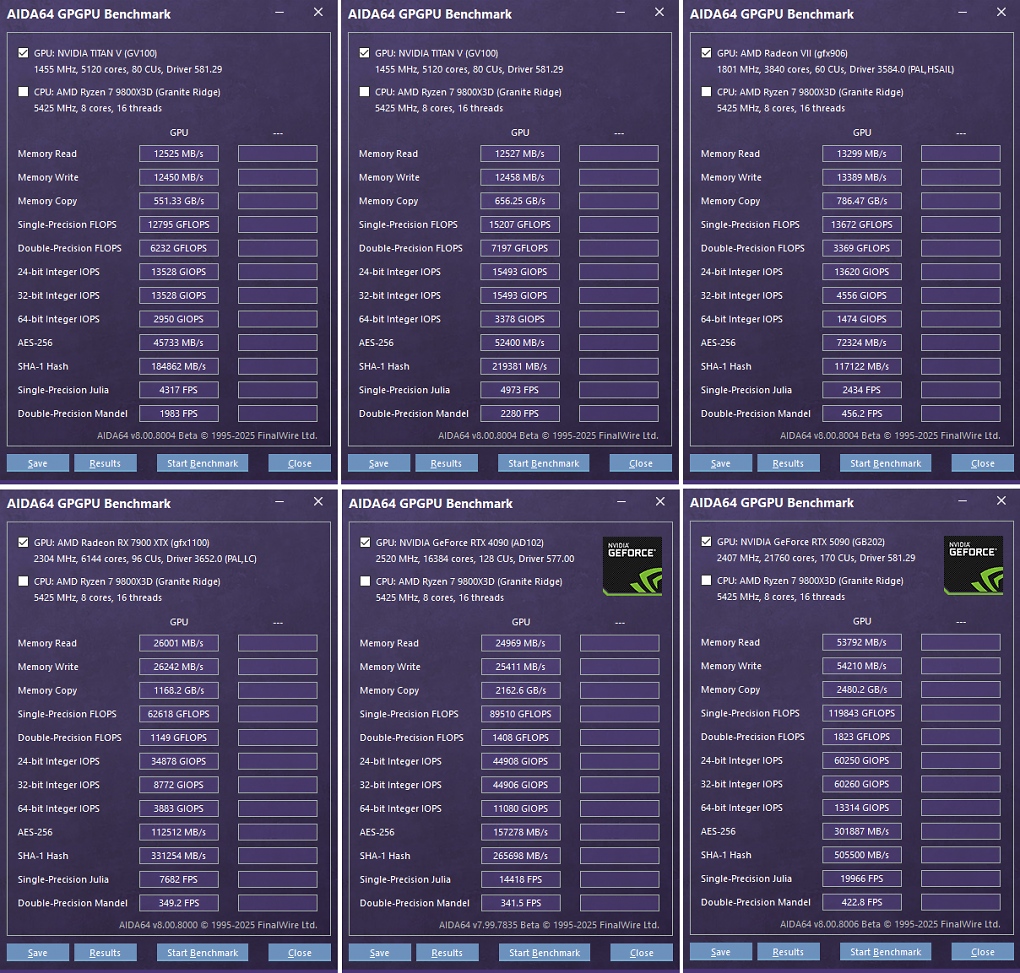
Task: Click Close button in TITAN V 45733 MB/s AES window
Action: coord(299,463)
